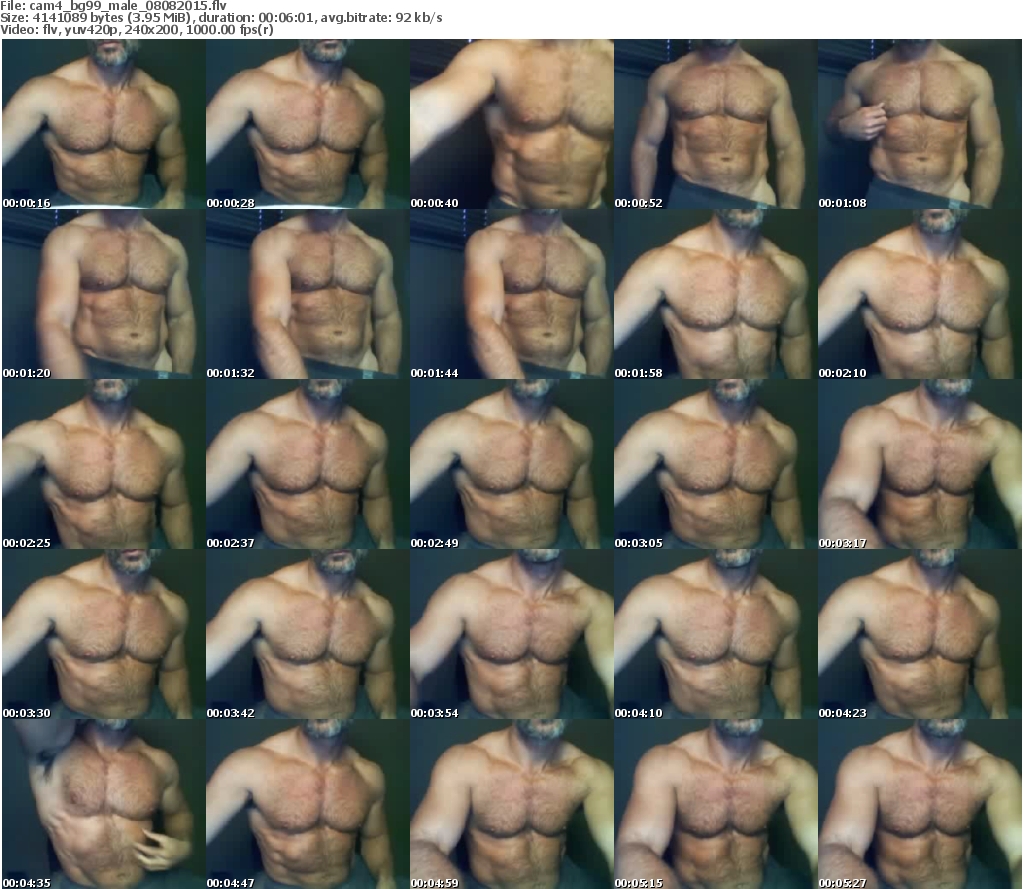Select the header line showing file size and duration
Screen dimensions: 1024x889
[x=221, y=18]
